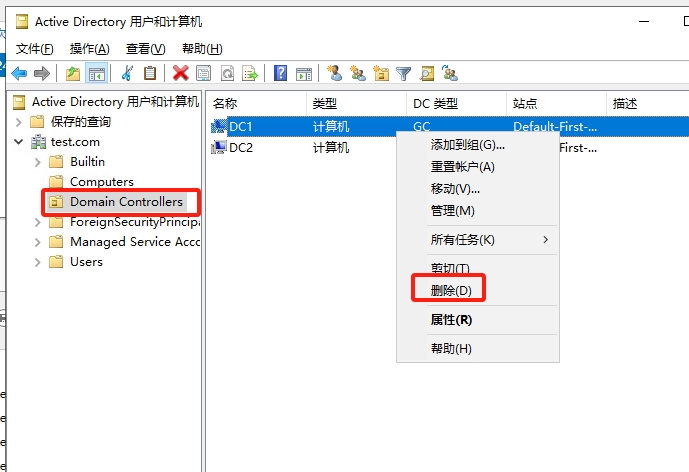
Task: Sort by 名称 column header
Action: click(256, 104)
